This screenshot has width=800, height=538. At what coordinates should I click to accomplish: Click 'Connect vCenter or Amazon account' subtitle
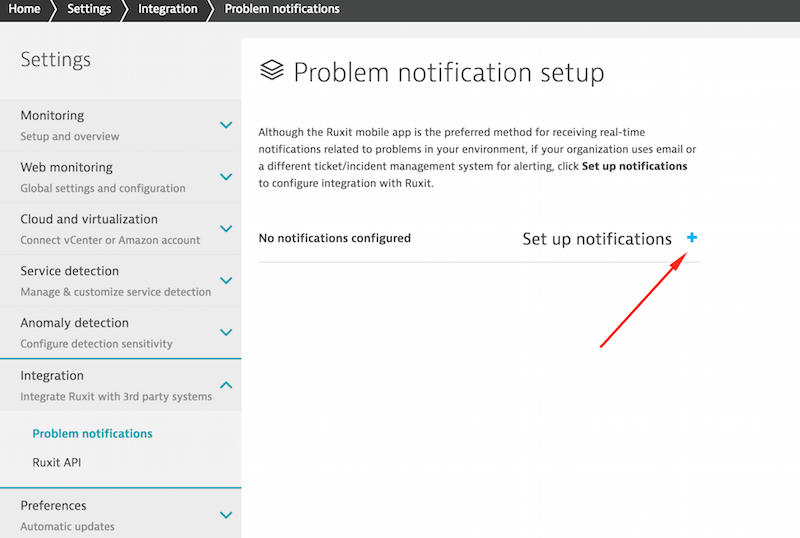(110, 240)
